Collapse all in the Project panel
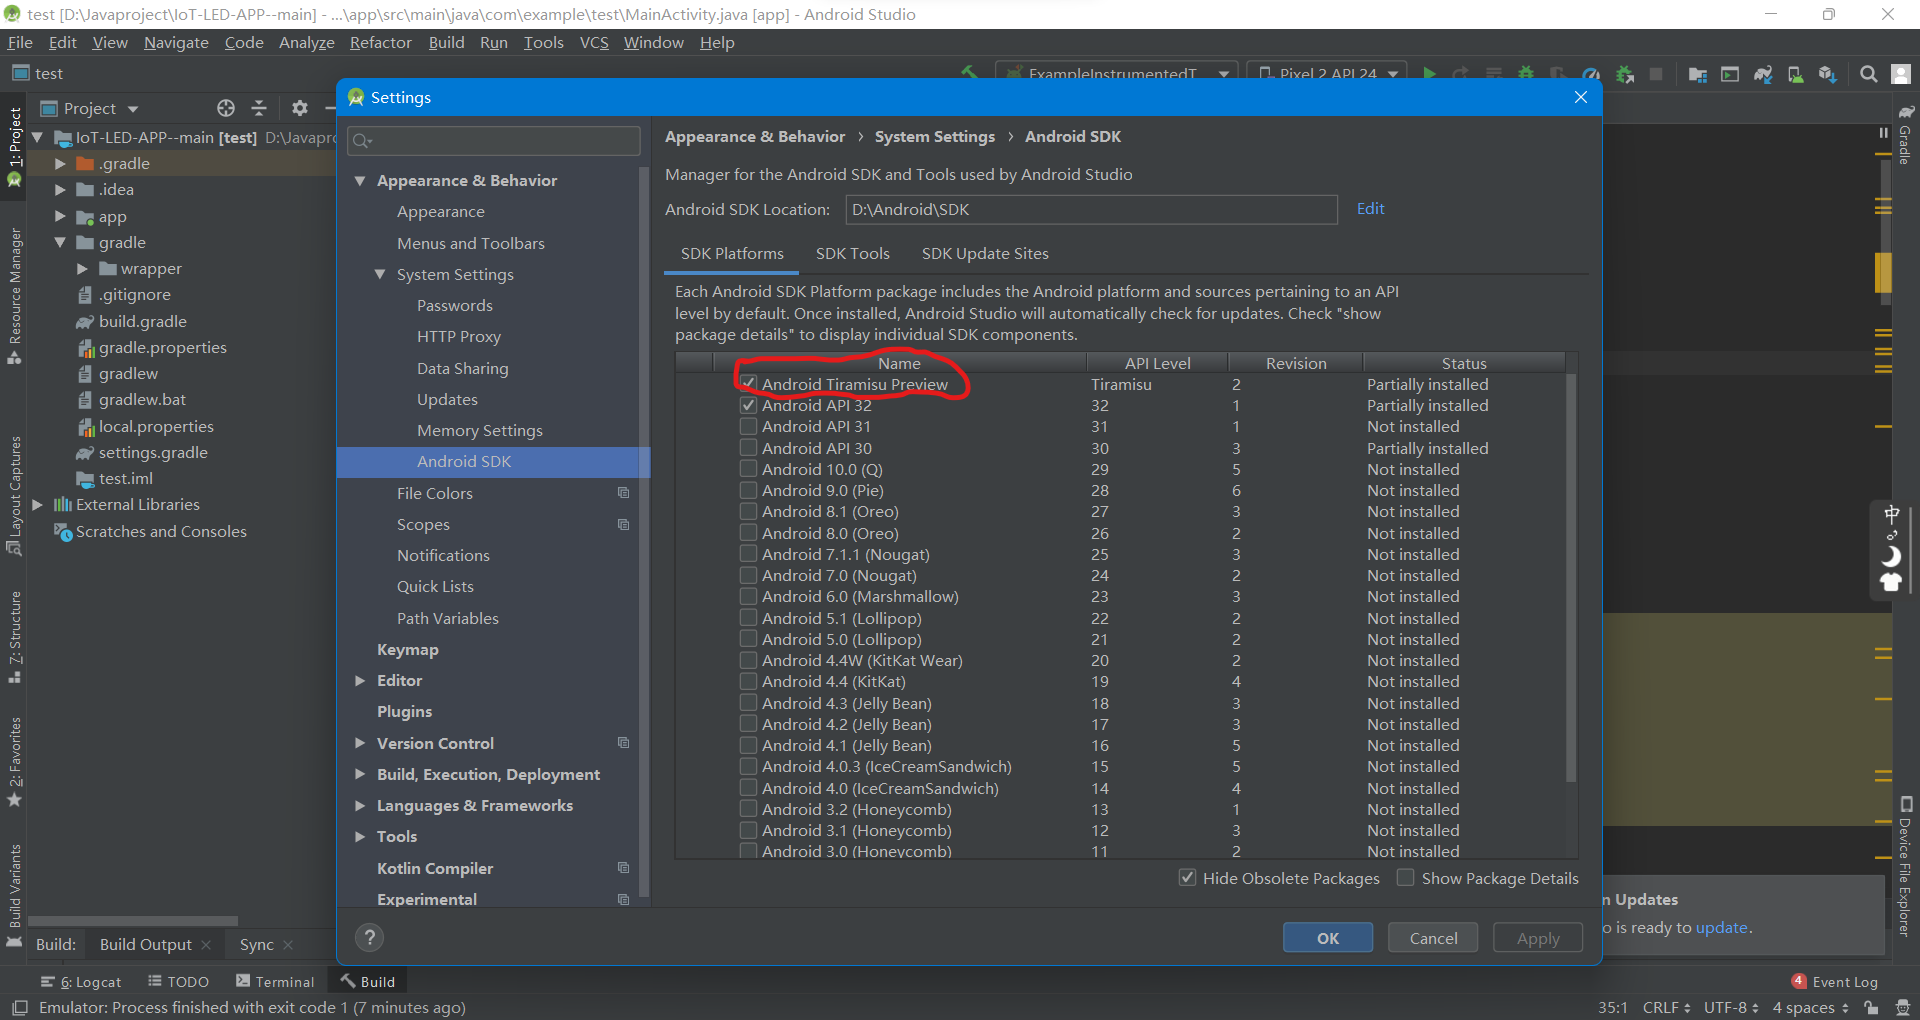Screen dimensions: 1920x1020 click(x=259, y=108)
